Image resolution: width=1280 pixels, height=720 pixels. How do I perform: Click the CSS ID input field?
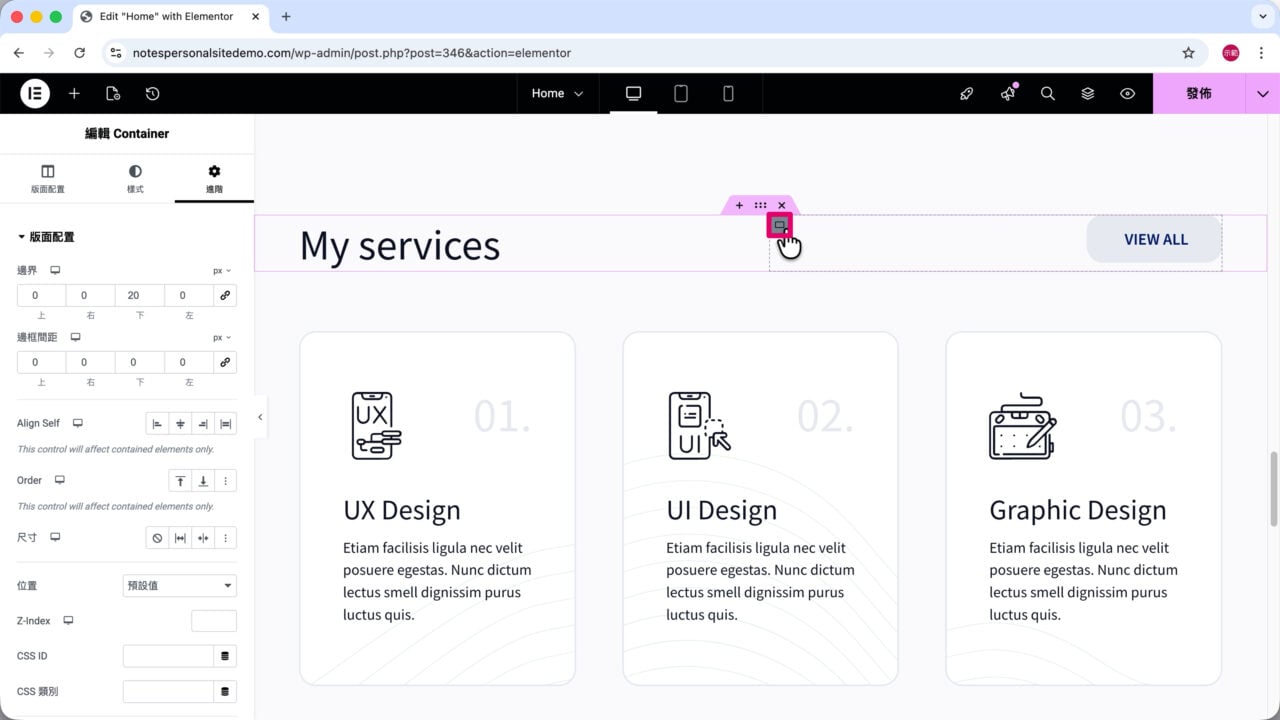(168, 656)
